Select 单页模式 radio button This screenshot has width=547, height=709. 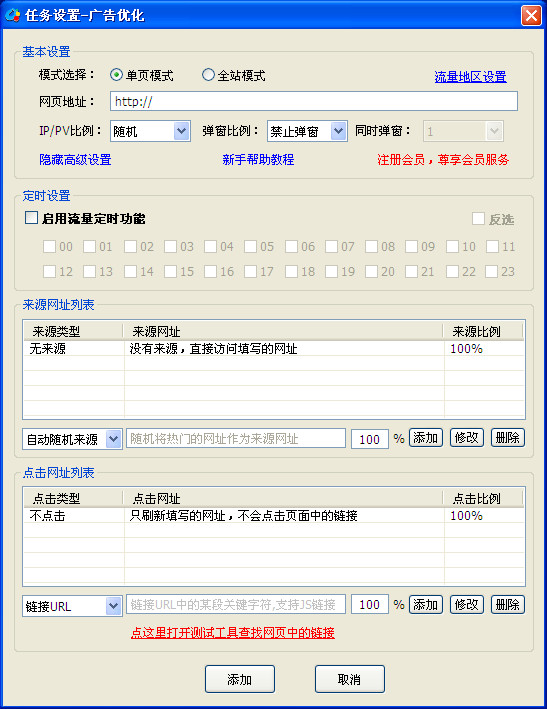coord(116,75)
